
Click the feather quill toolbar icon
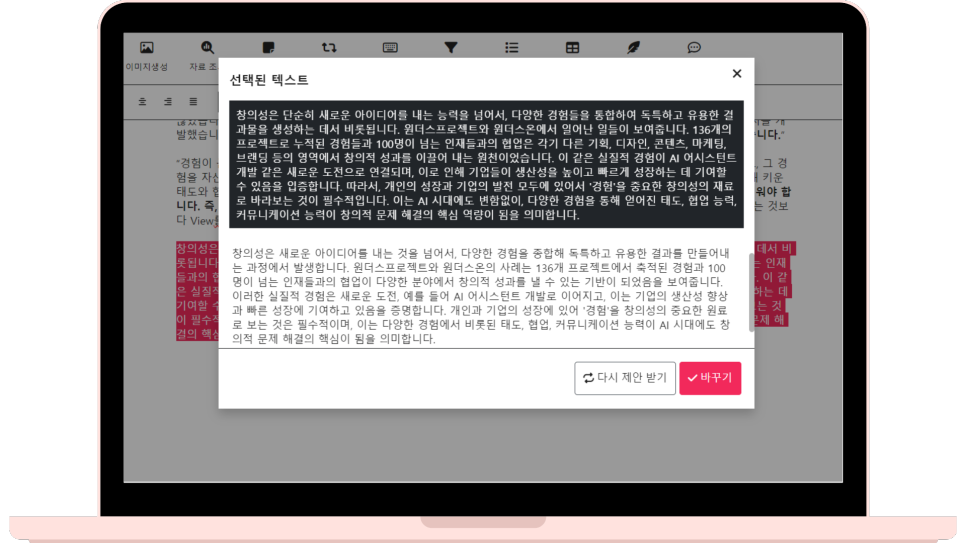[633, 47]
